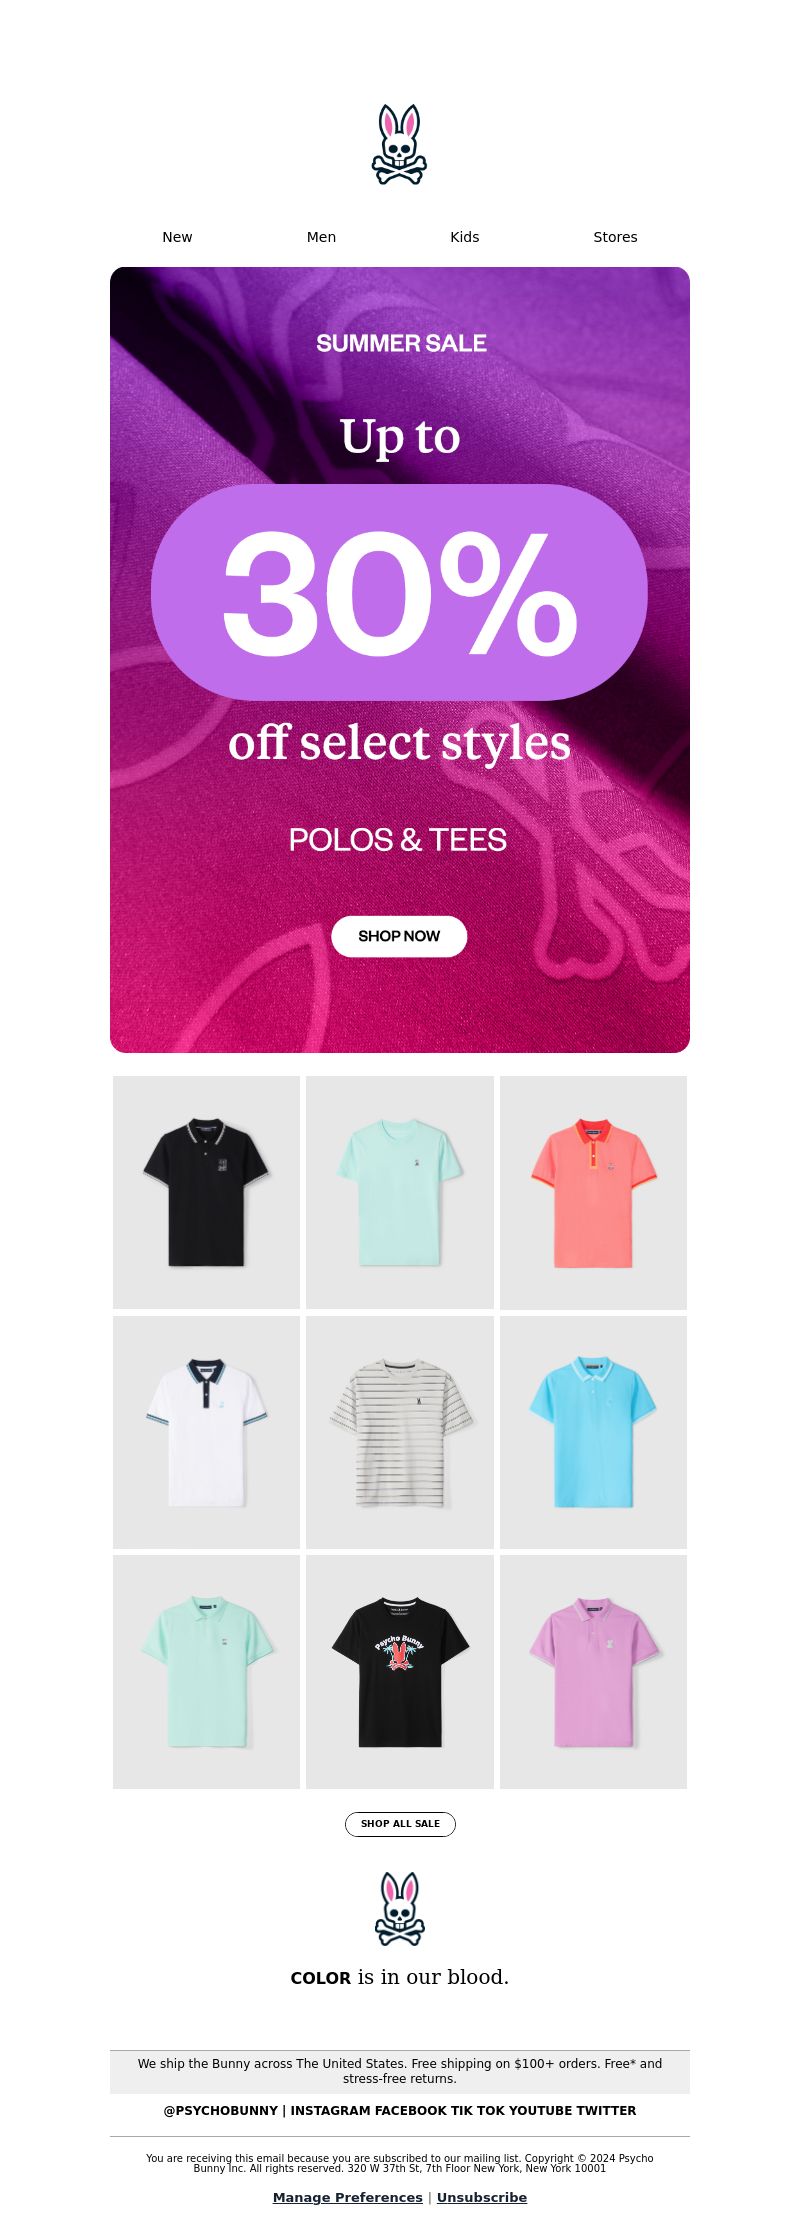Click the 30% off sale banner

point(400,660)
